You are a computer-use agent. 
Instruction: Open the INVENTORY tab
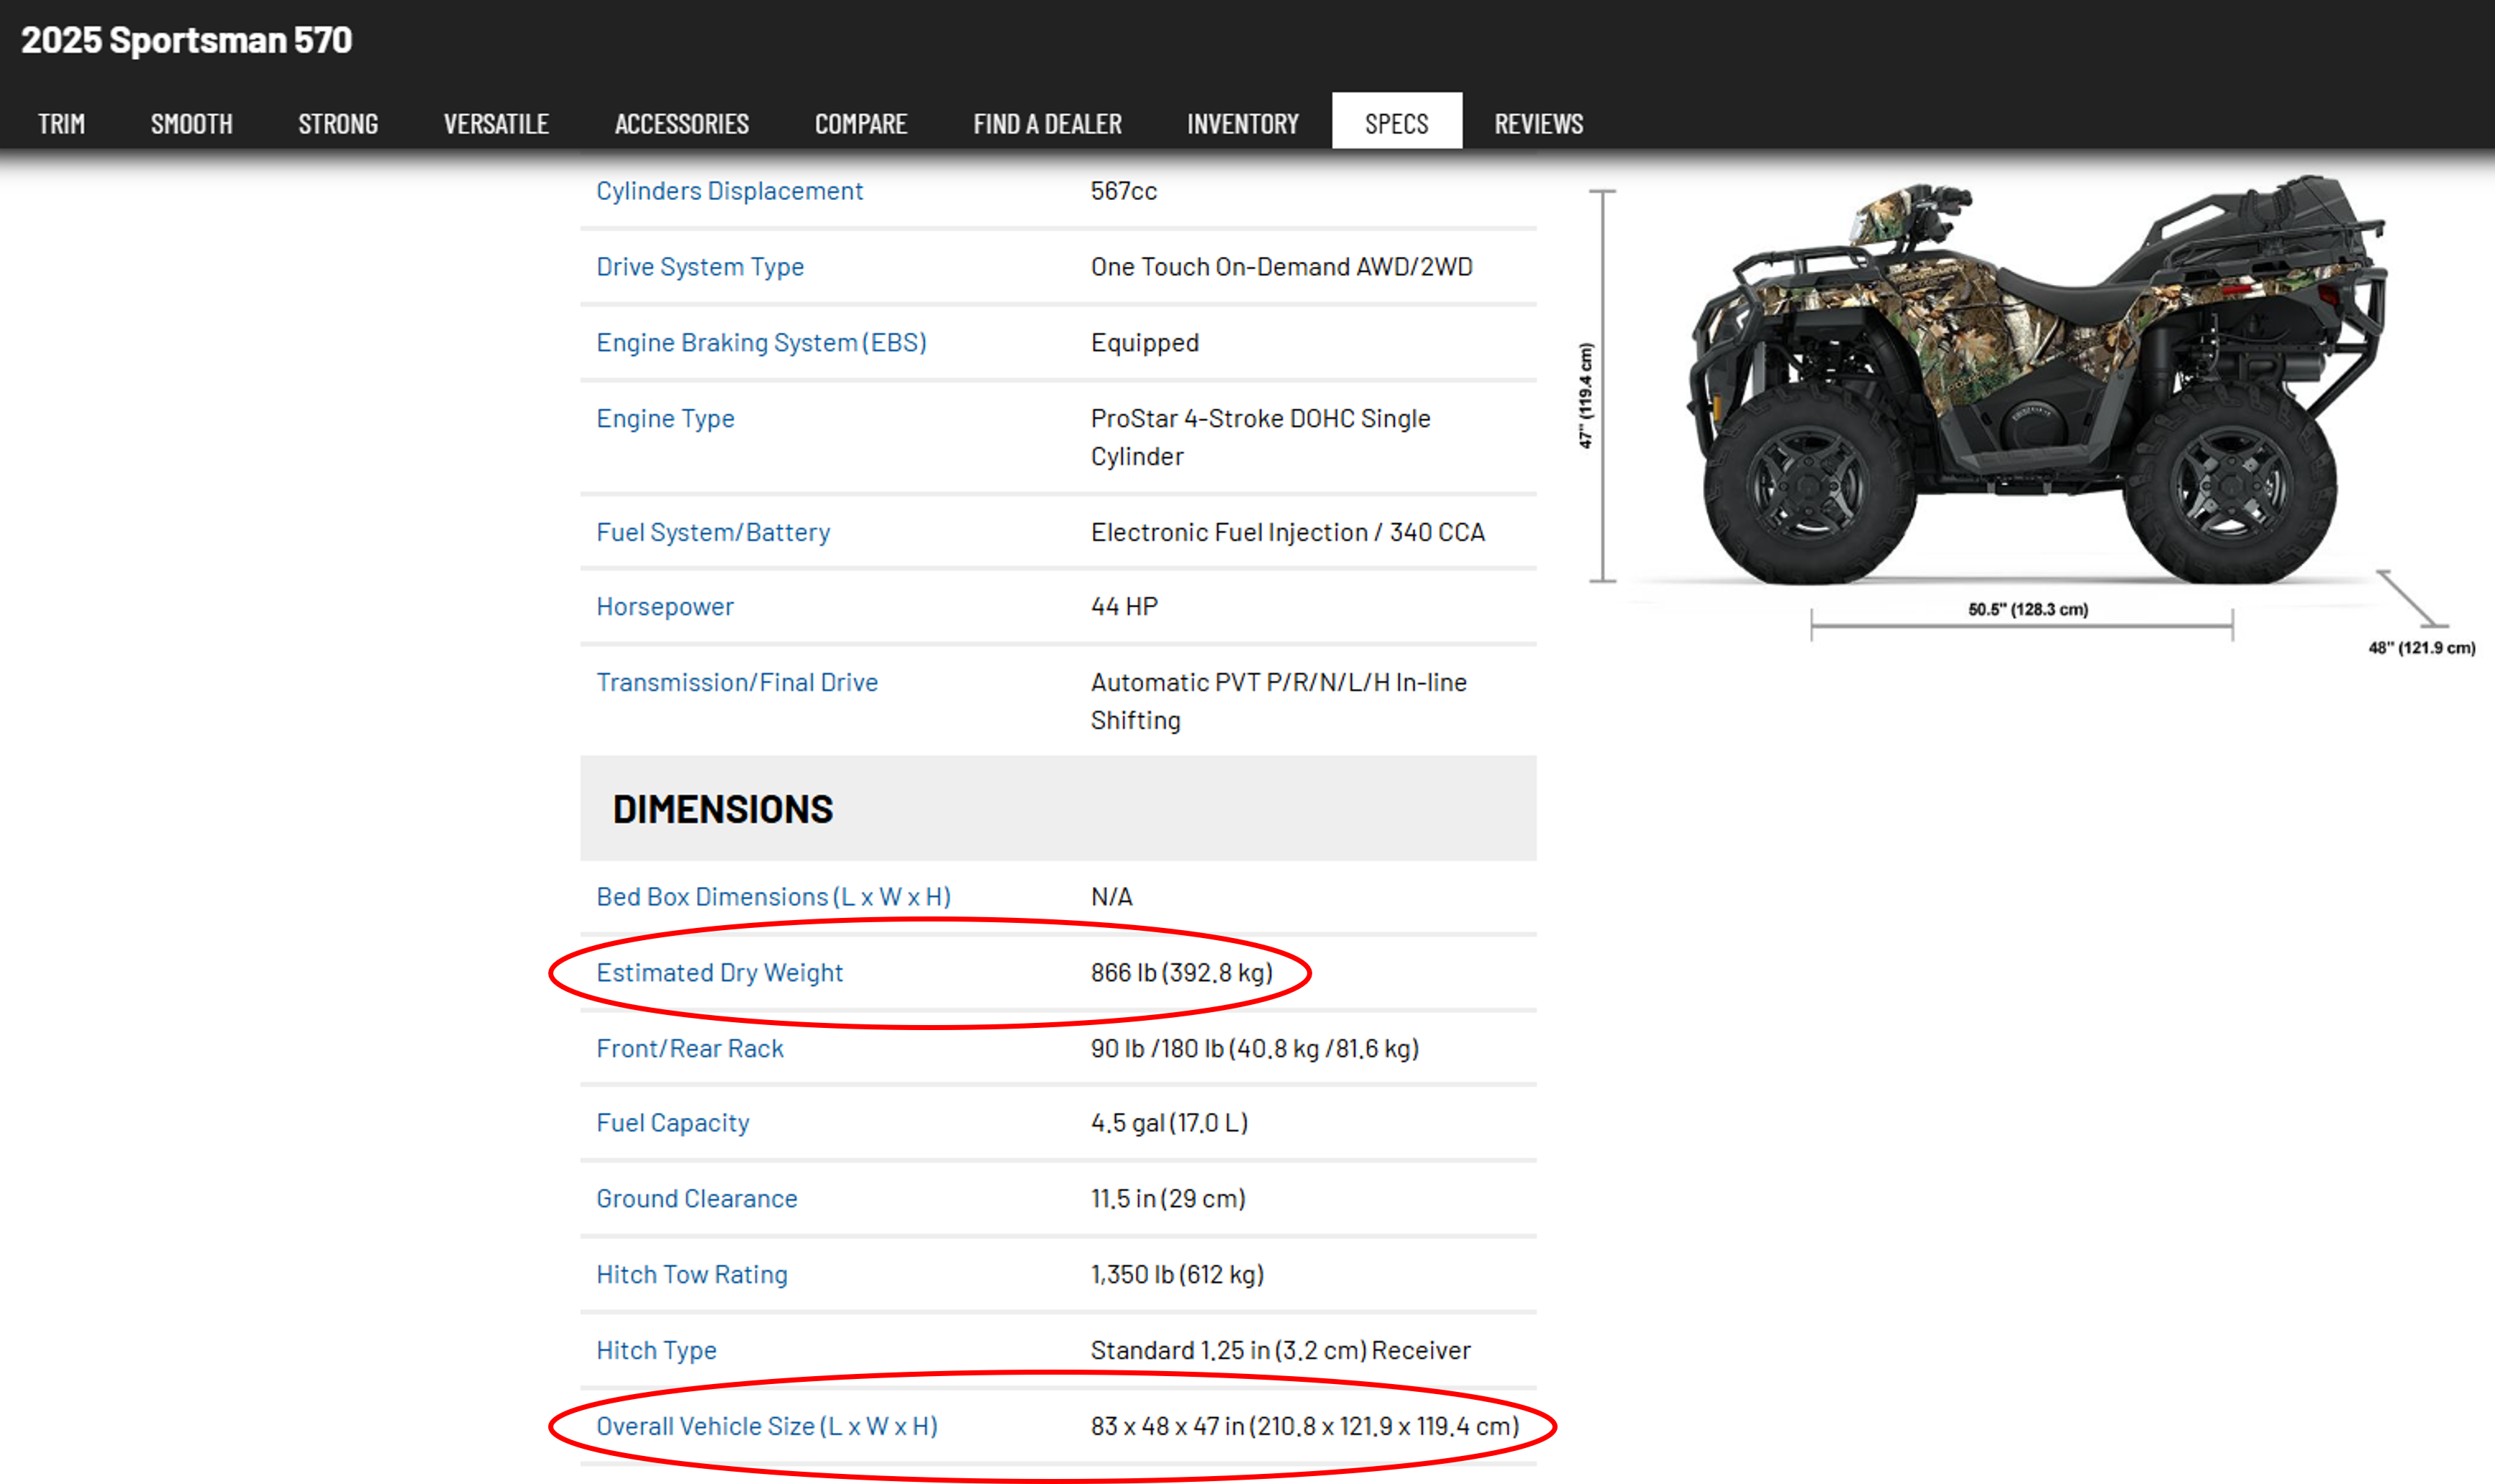pos(1243,124)
